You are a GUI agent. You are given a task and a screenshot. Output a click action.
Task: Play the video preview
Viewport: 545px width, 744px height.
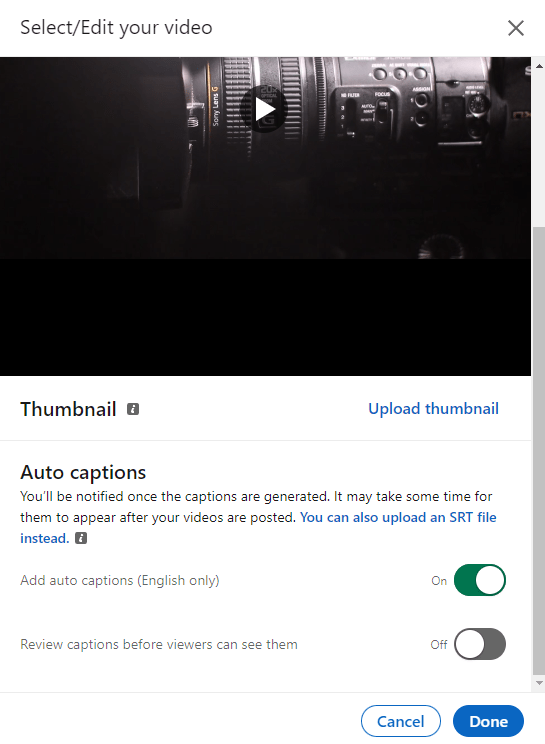264,109
